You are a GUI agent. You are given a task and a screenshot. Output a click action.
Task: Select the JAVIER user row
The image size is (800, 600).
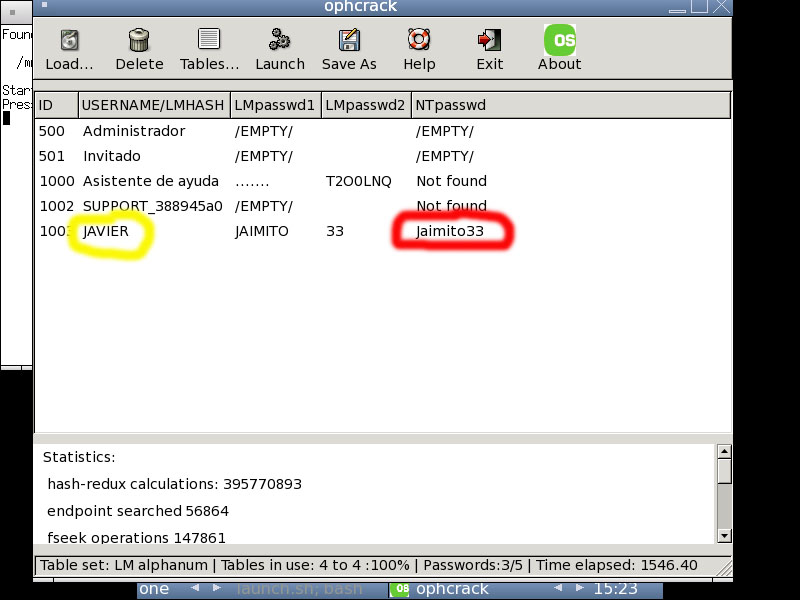[106, 231]
